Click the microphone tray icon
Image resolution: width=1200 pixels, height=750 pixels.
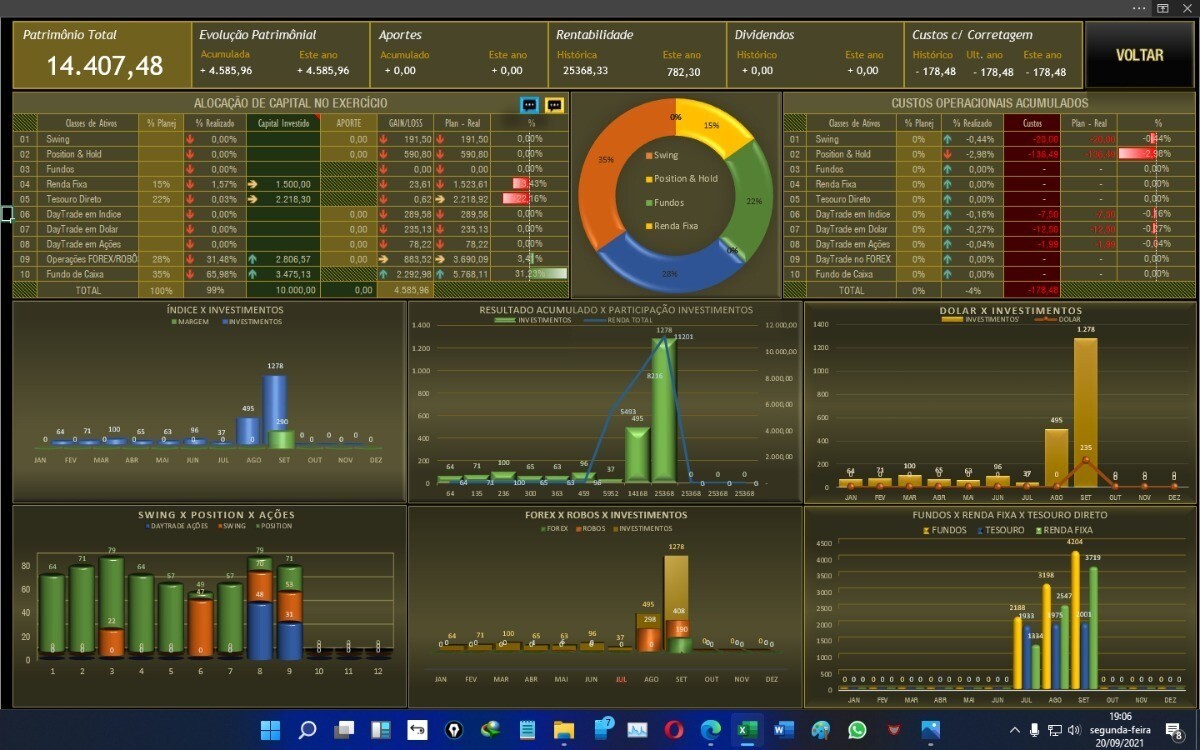pyautogui.click(x=1035, y=730)
